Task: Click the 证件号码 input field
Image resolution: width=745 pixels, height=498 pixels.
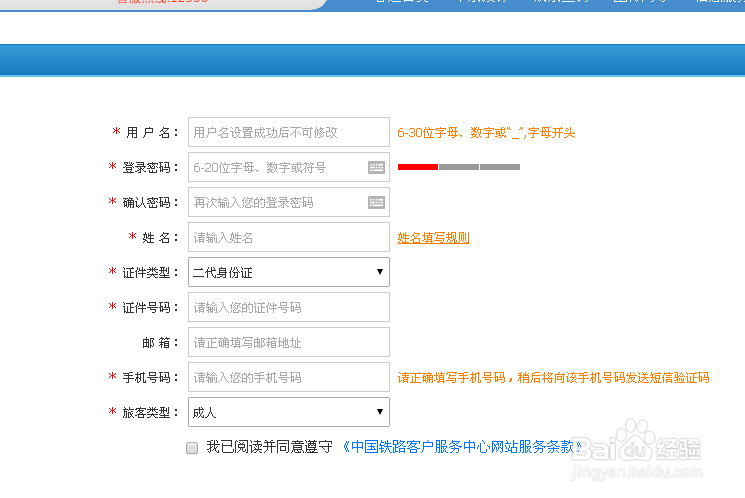Action: point(289,307)
